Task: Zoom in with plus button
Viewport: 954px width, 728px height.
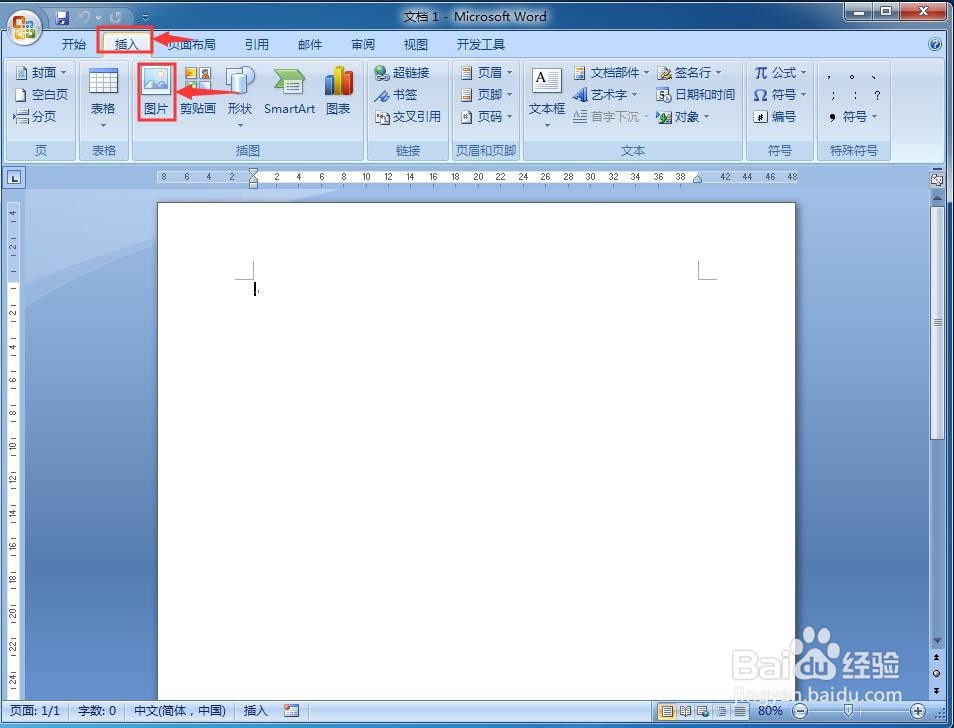Action: [x=917, y=710]
